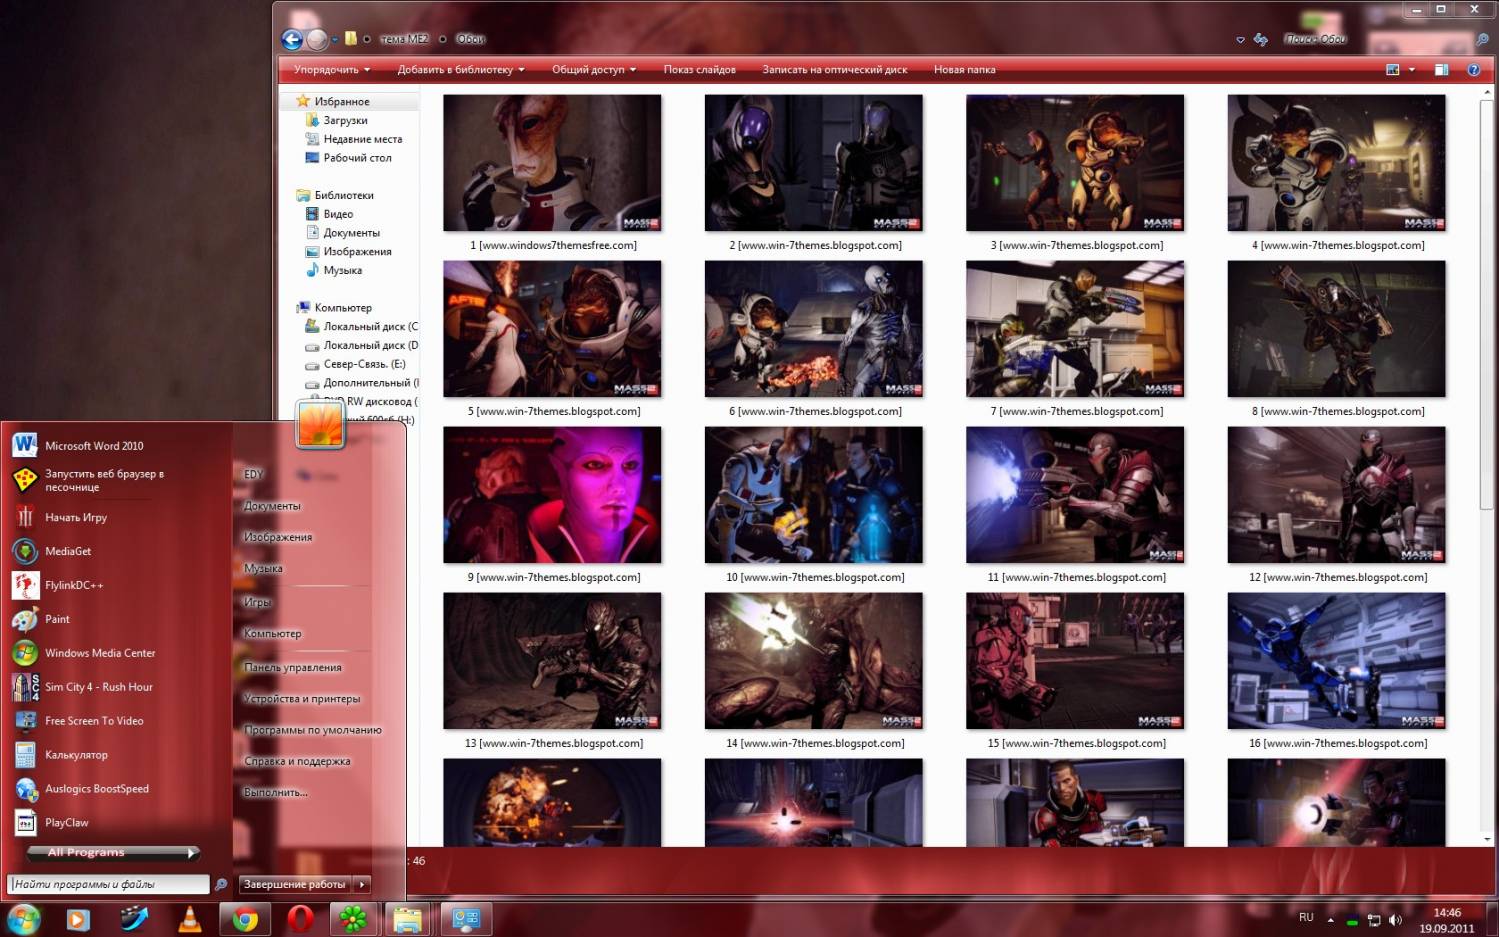Click the folder icon in the address bar
Screen dimensions: 1499x937
point(351,39)
